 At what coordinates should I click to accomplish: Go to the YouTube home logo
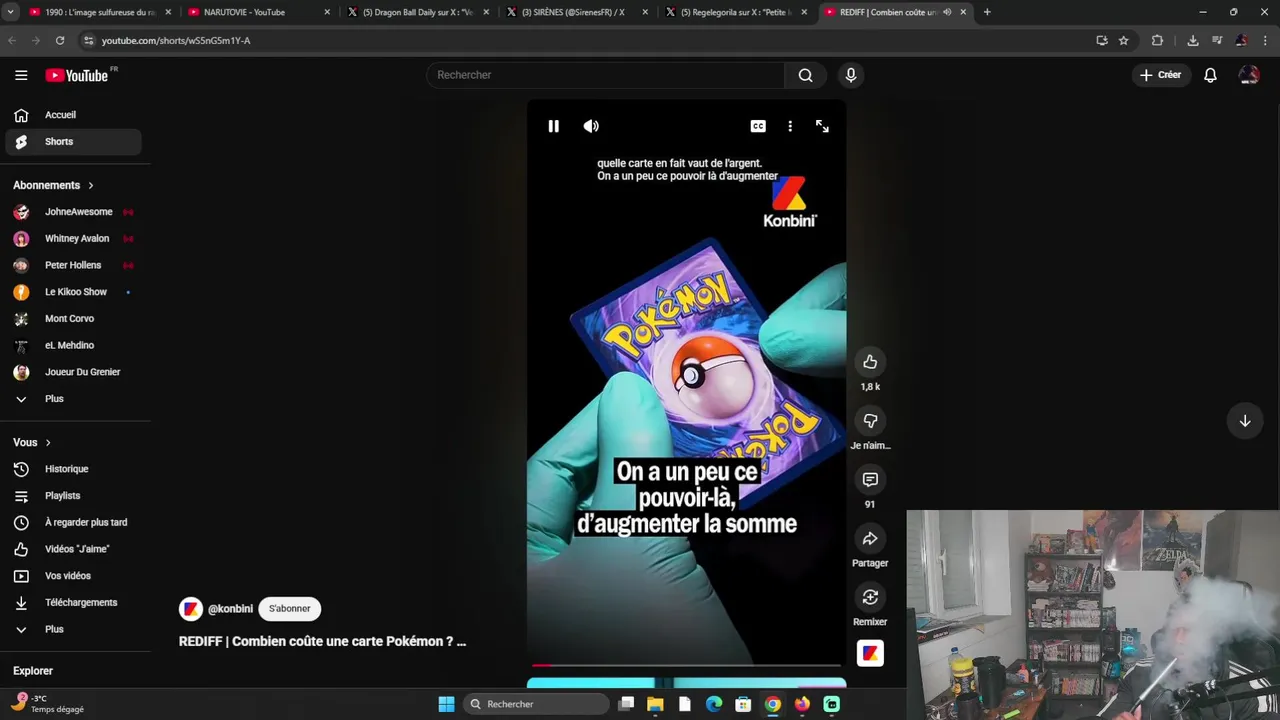(77, 75)
